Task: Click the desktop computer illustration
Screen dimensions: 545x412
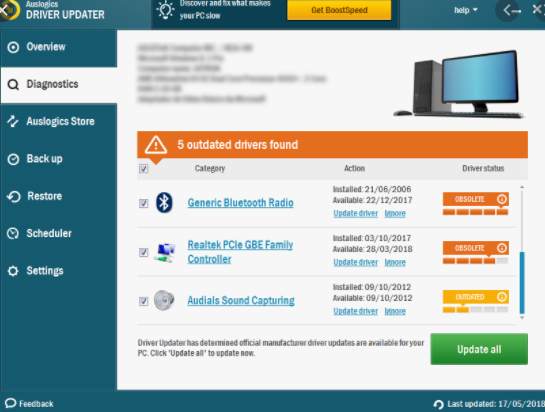Action: [x=459, y=84]
